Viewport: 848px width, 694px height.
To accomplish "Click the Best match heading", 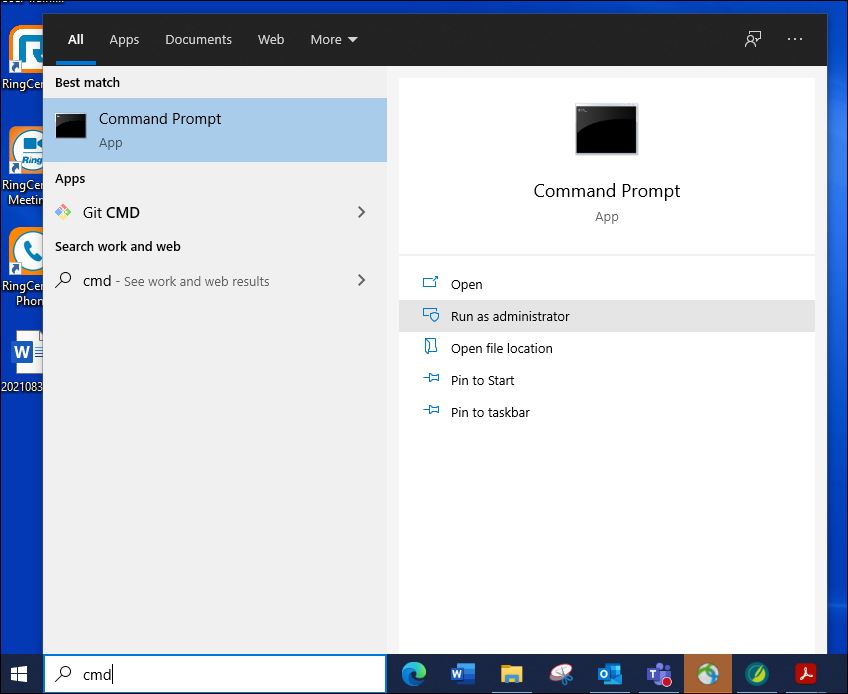I will [x=87, y=83].
